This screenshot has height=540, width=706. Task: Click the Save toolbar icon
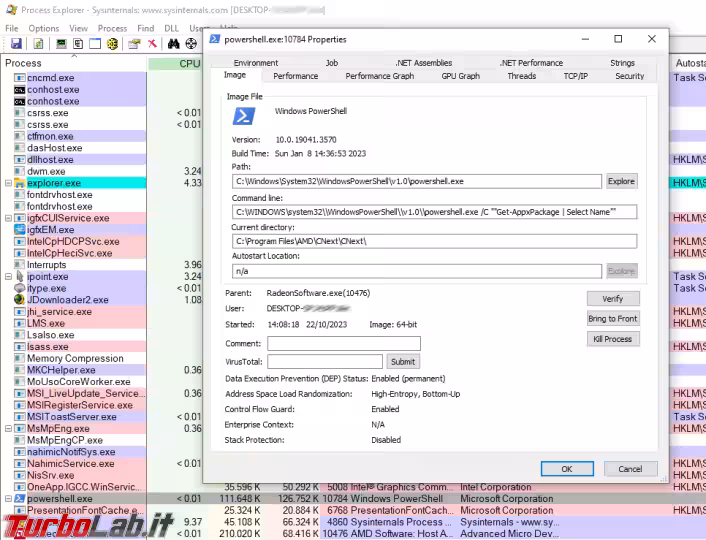[16, 44]
